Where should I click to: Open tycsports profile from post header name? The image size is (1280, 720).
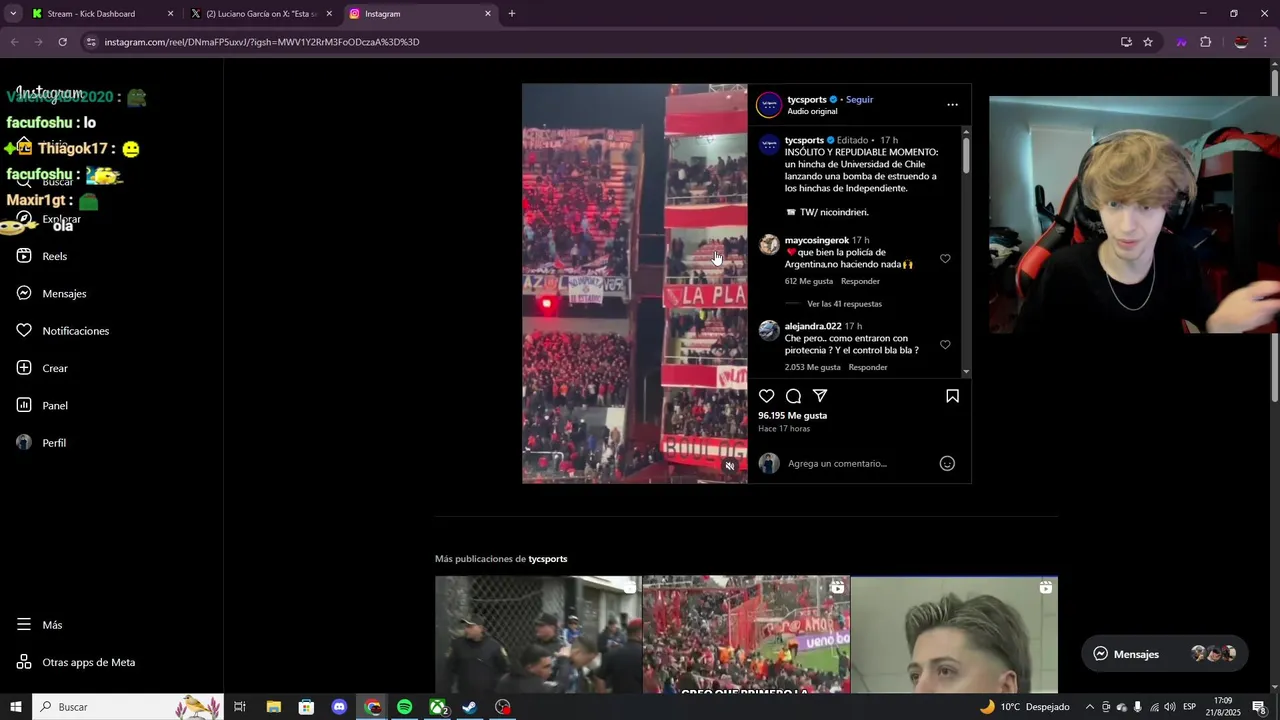[807, 99]
